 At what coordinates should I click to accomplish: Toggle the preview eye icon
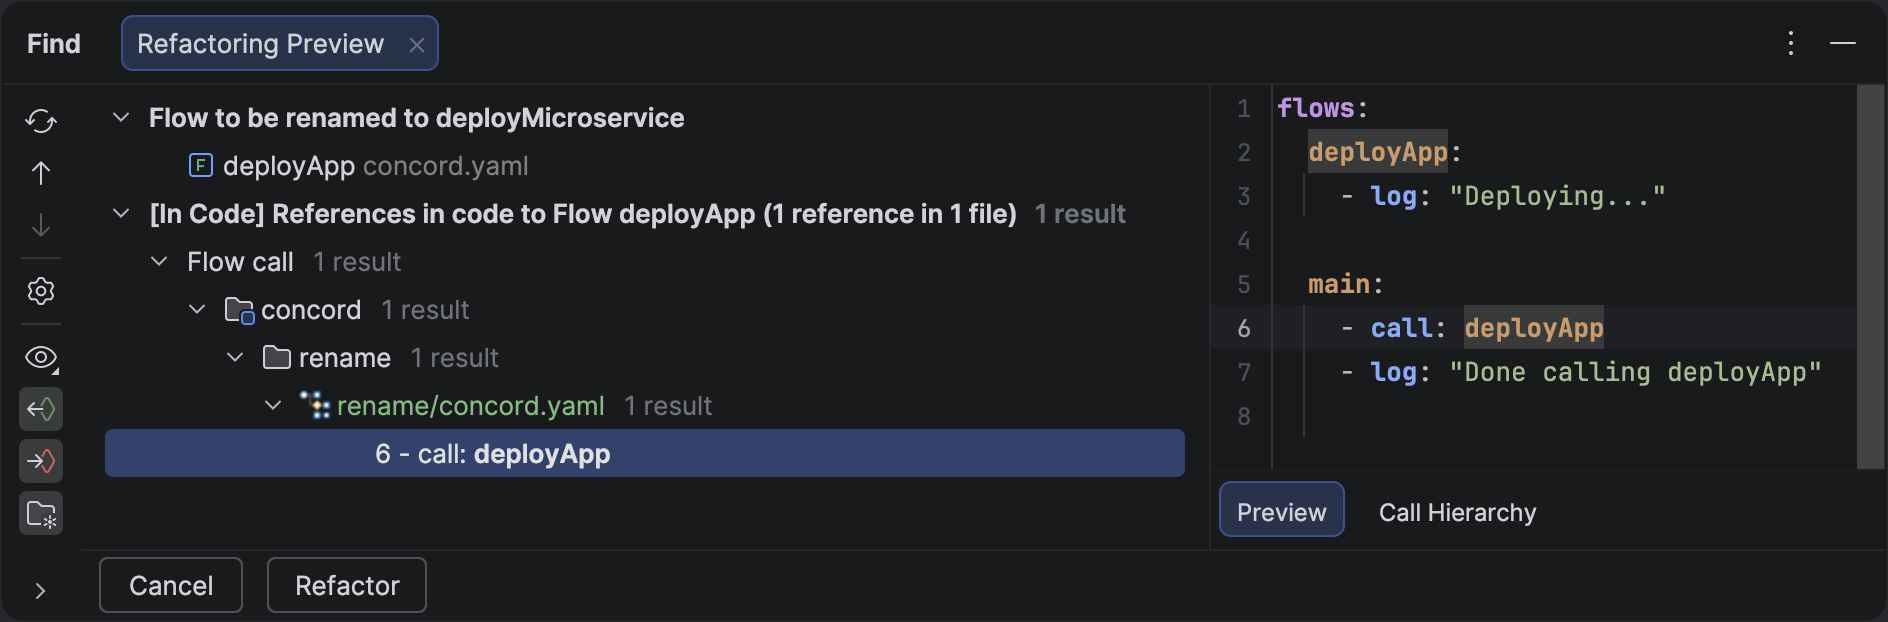41,357
